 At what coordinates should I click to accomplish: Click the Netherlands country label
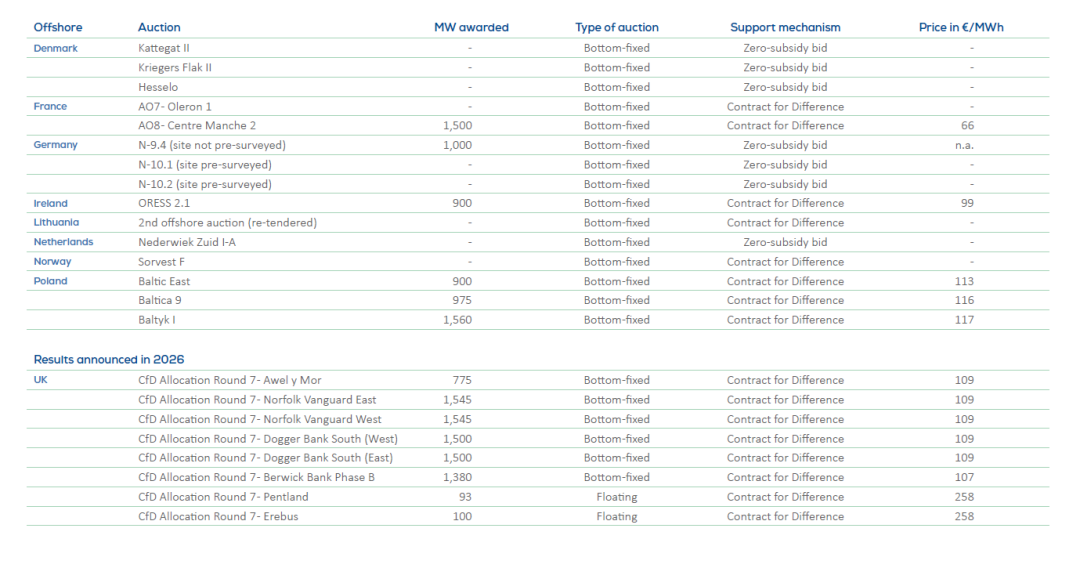64,242
